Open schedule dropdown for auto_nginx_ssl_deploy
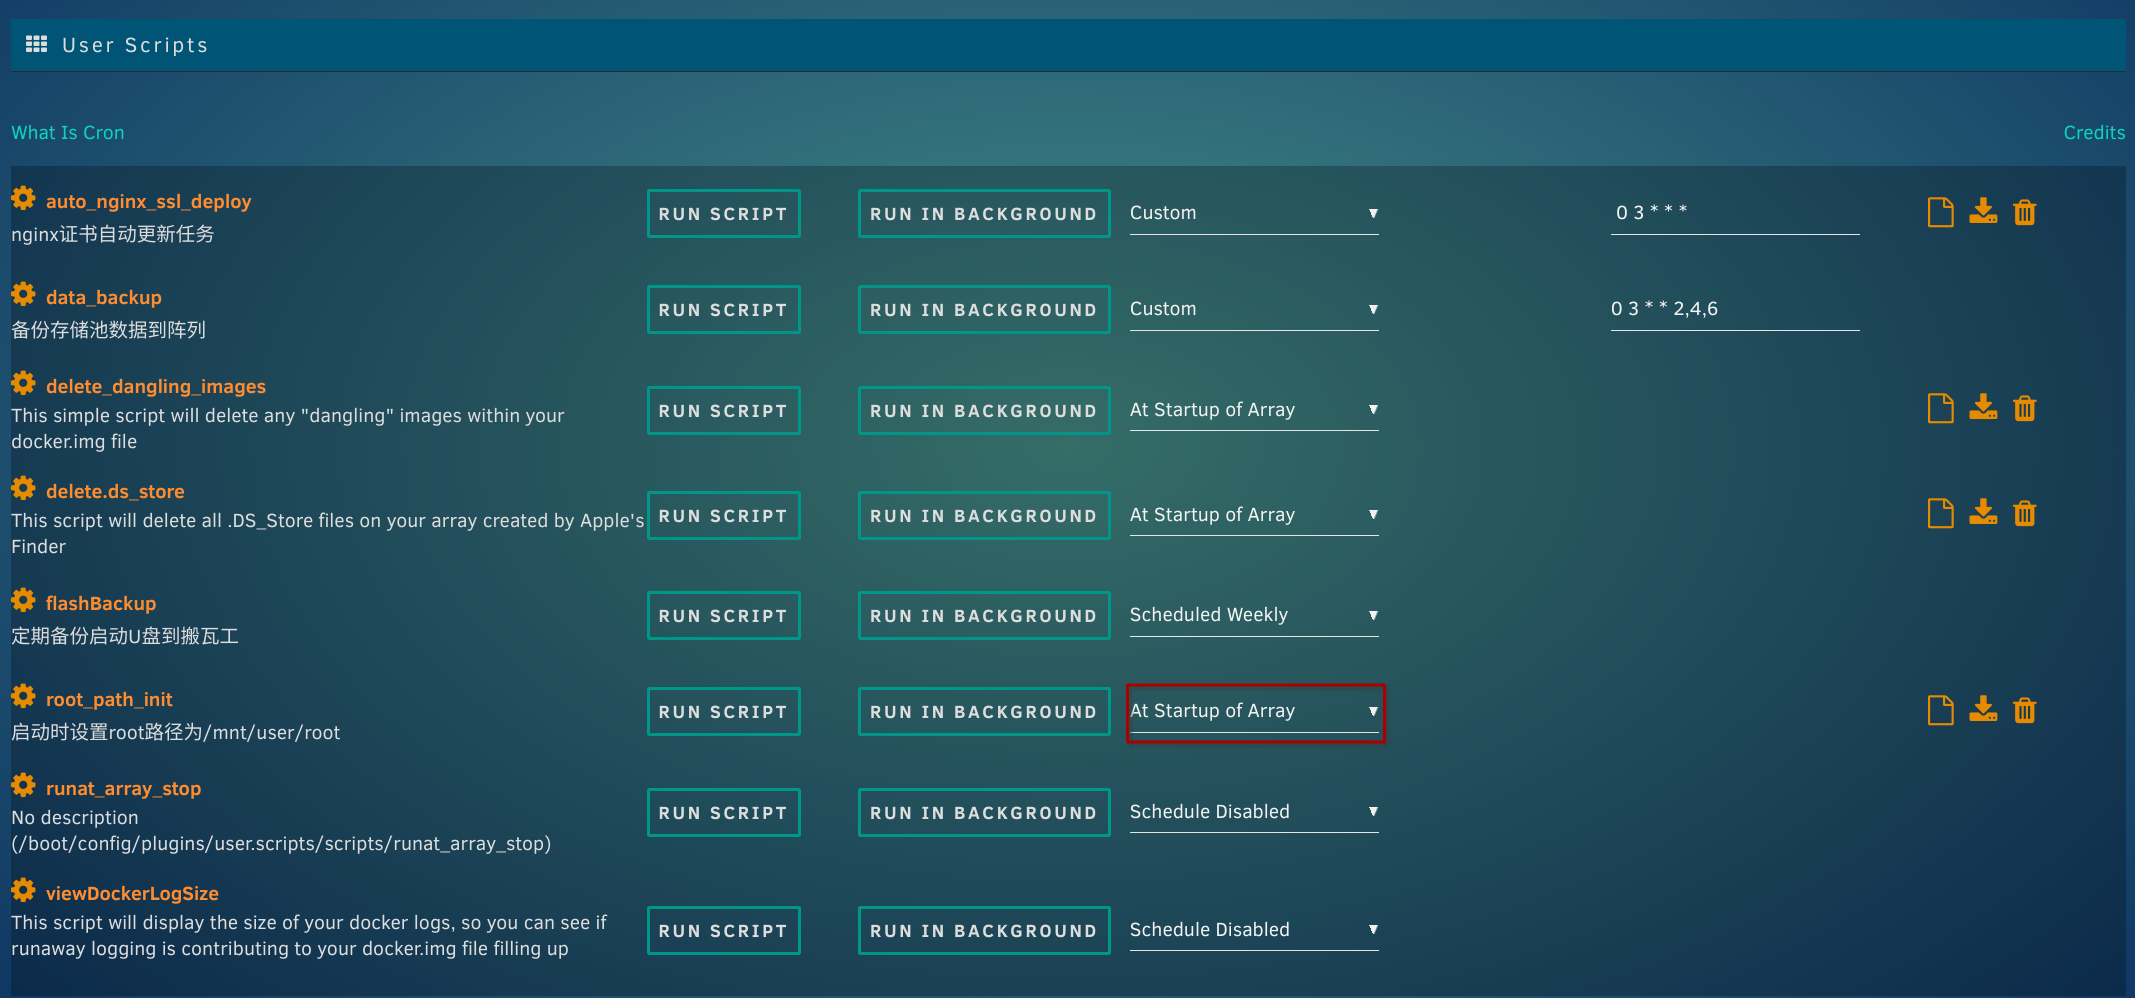The image size is (2135, 998). coord(1253,214)
